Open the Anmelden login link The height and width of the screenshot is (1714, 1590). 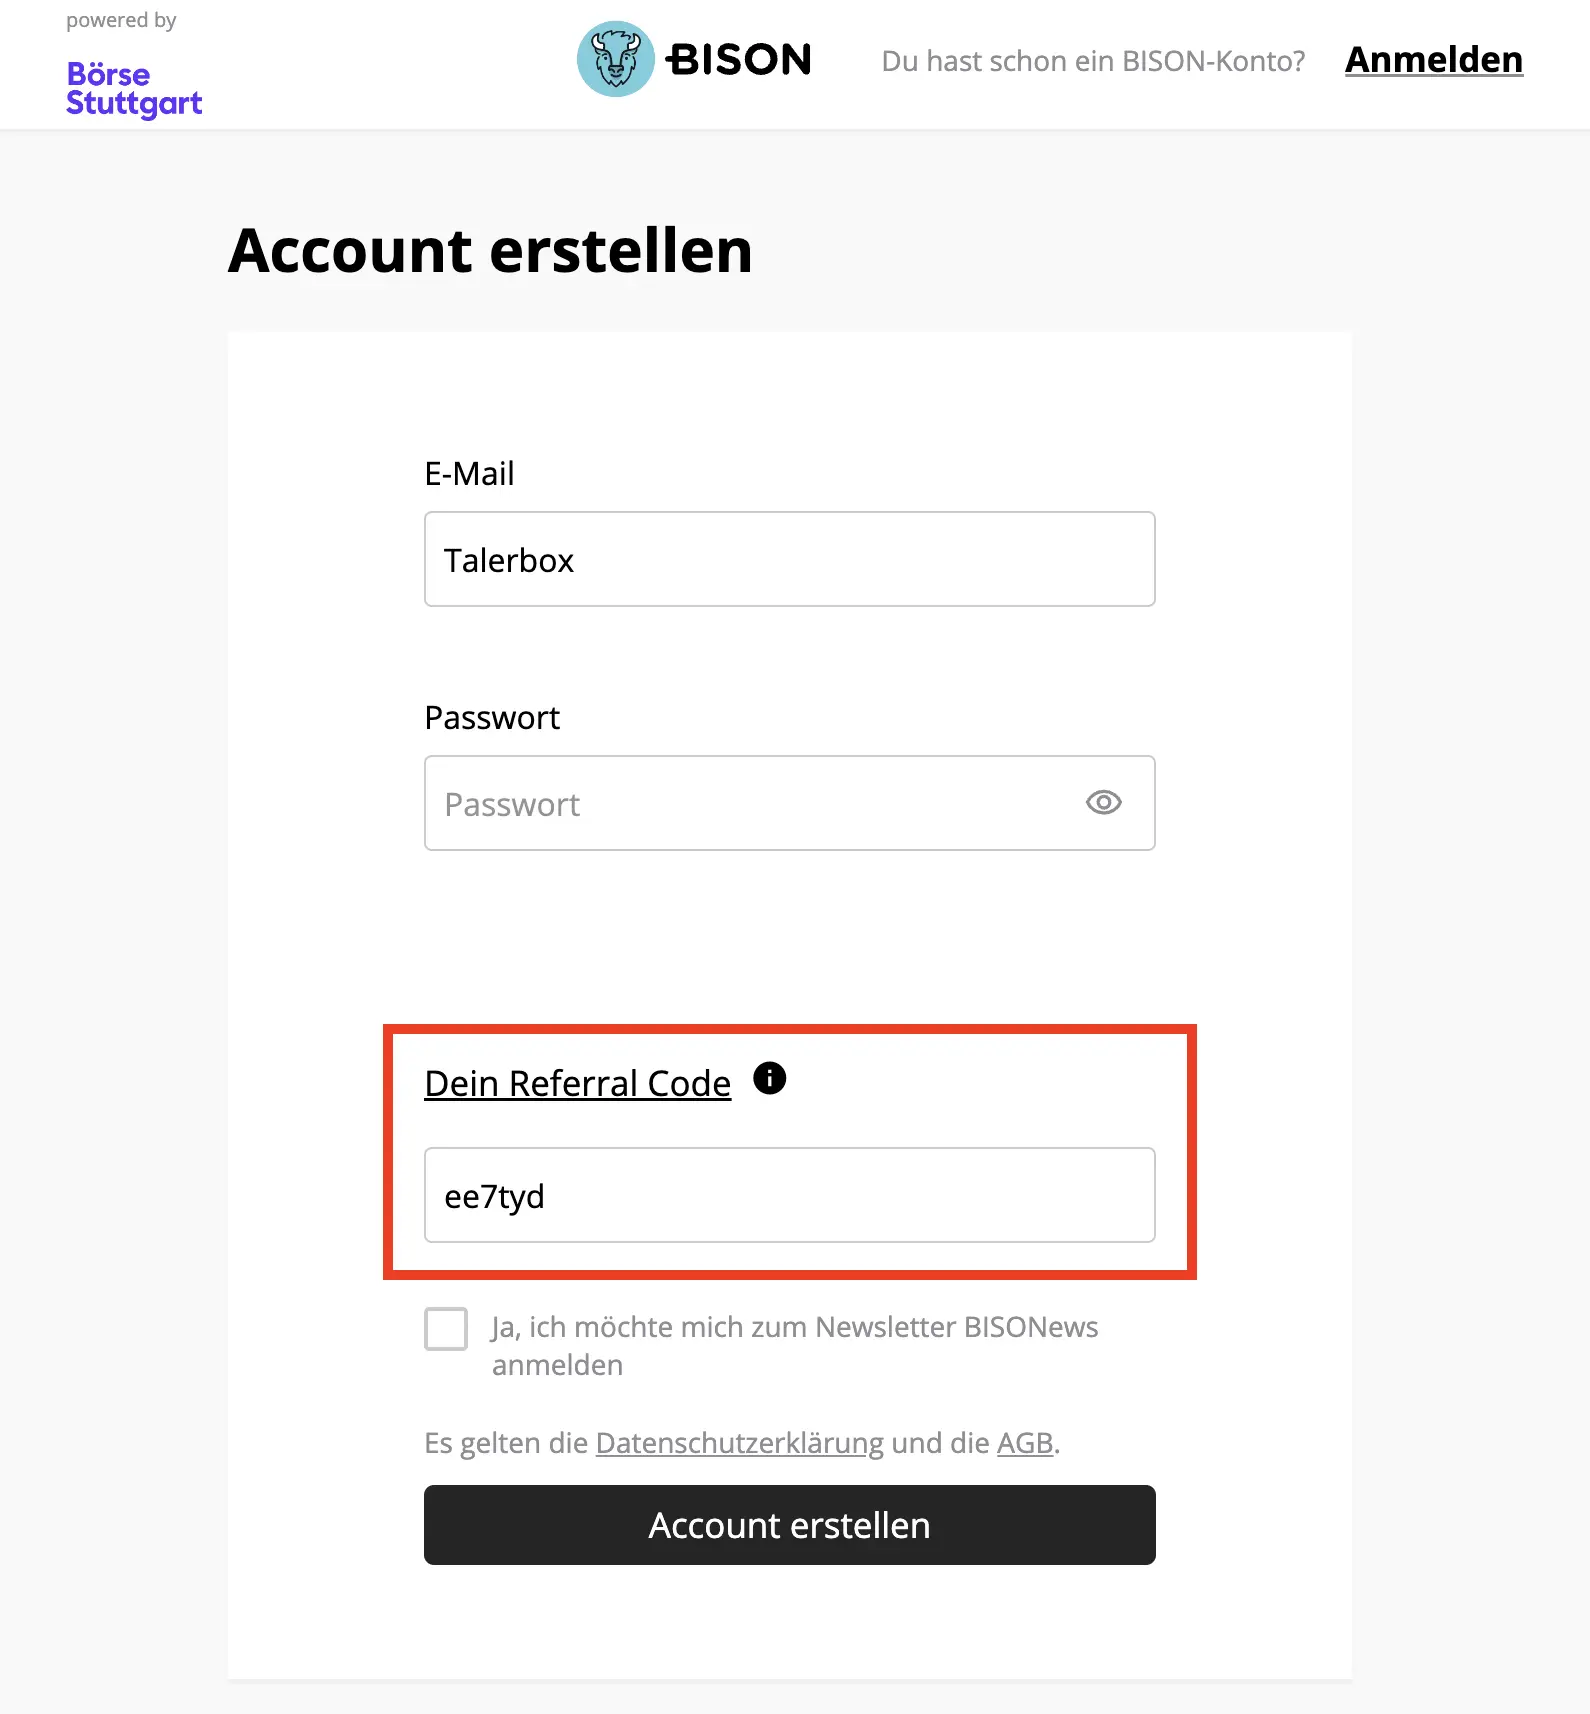(x=1434, y=60)
